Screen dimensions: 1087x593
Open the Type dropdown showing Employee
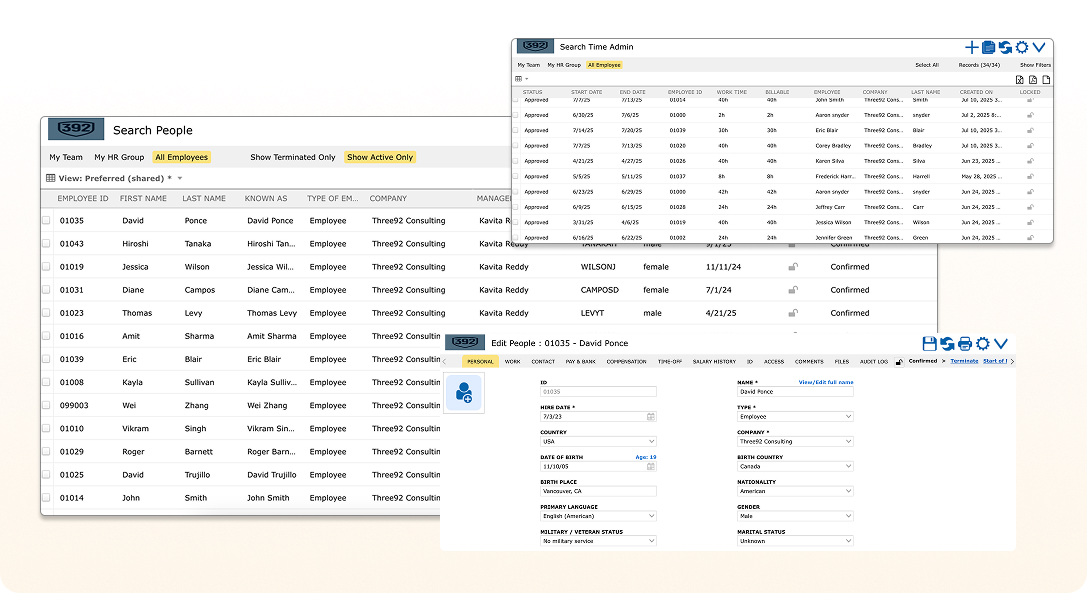coord(795,417)
